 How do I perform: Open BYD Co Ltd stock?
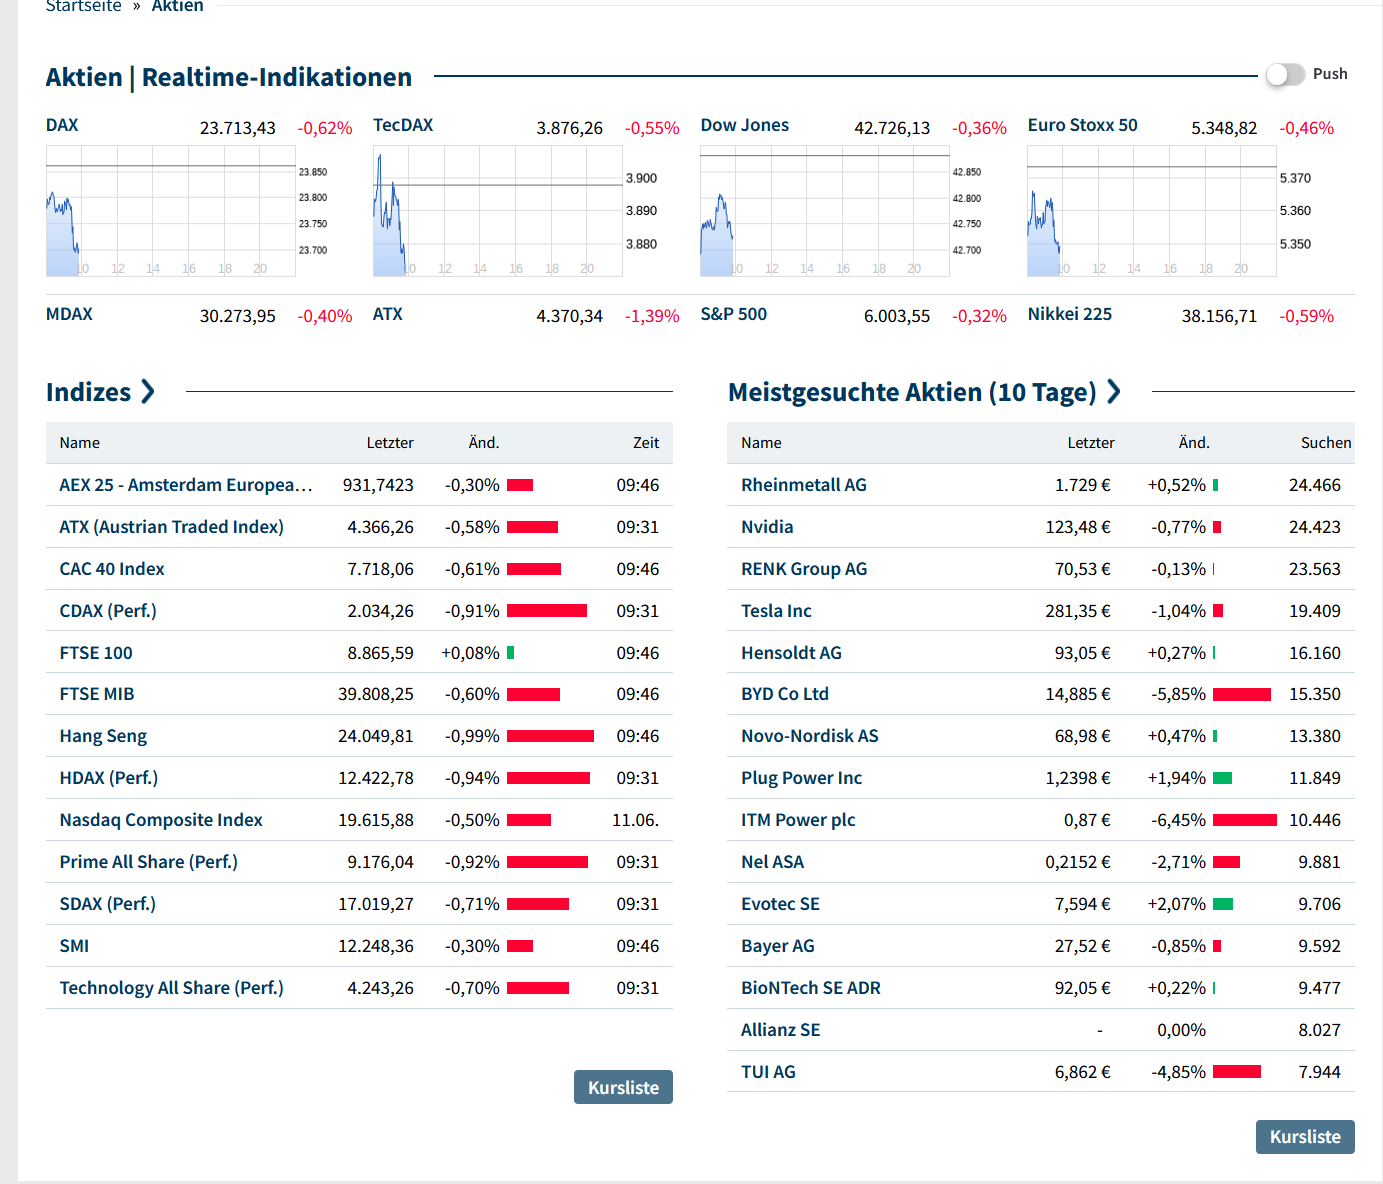click(x=785, y=694)
